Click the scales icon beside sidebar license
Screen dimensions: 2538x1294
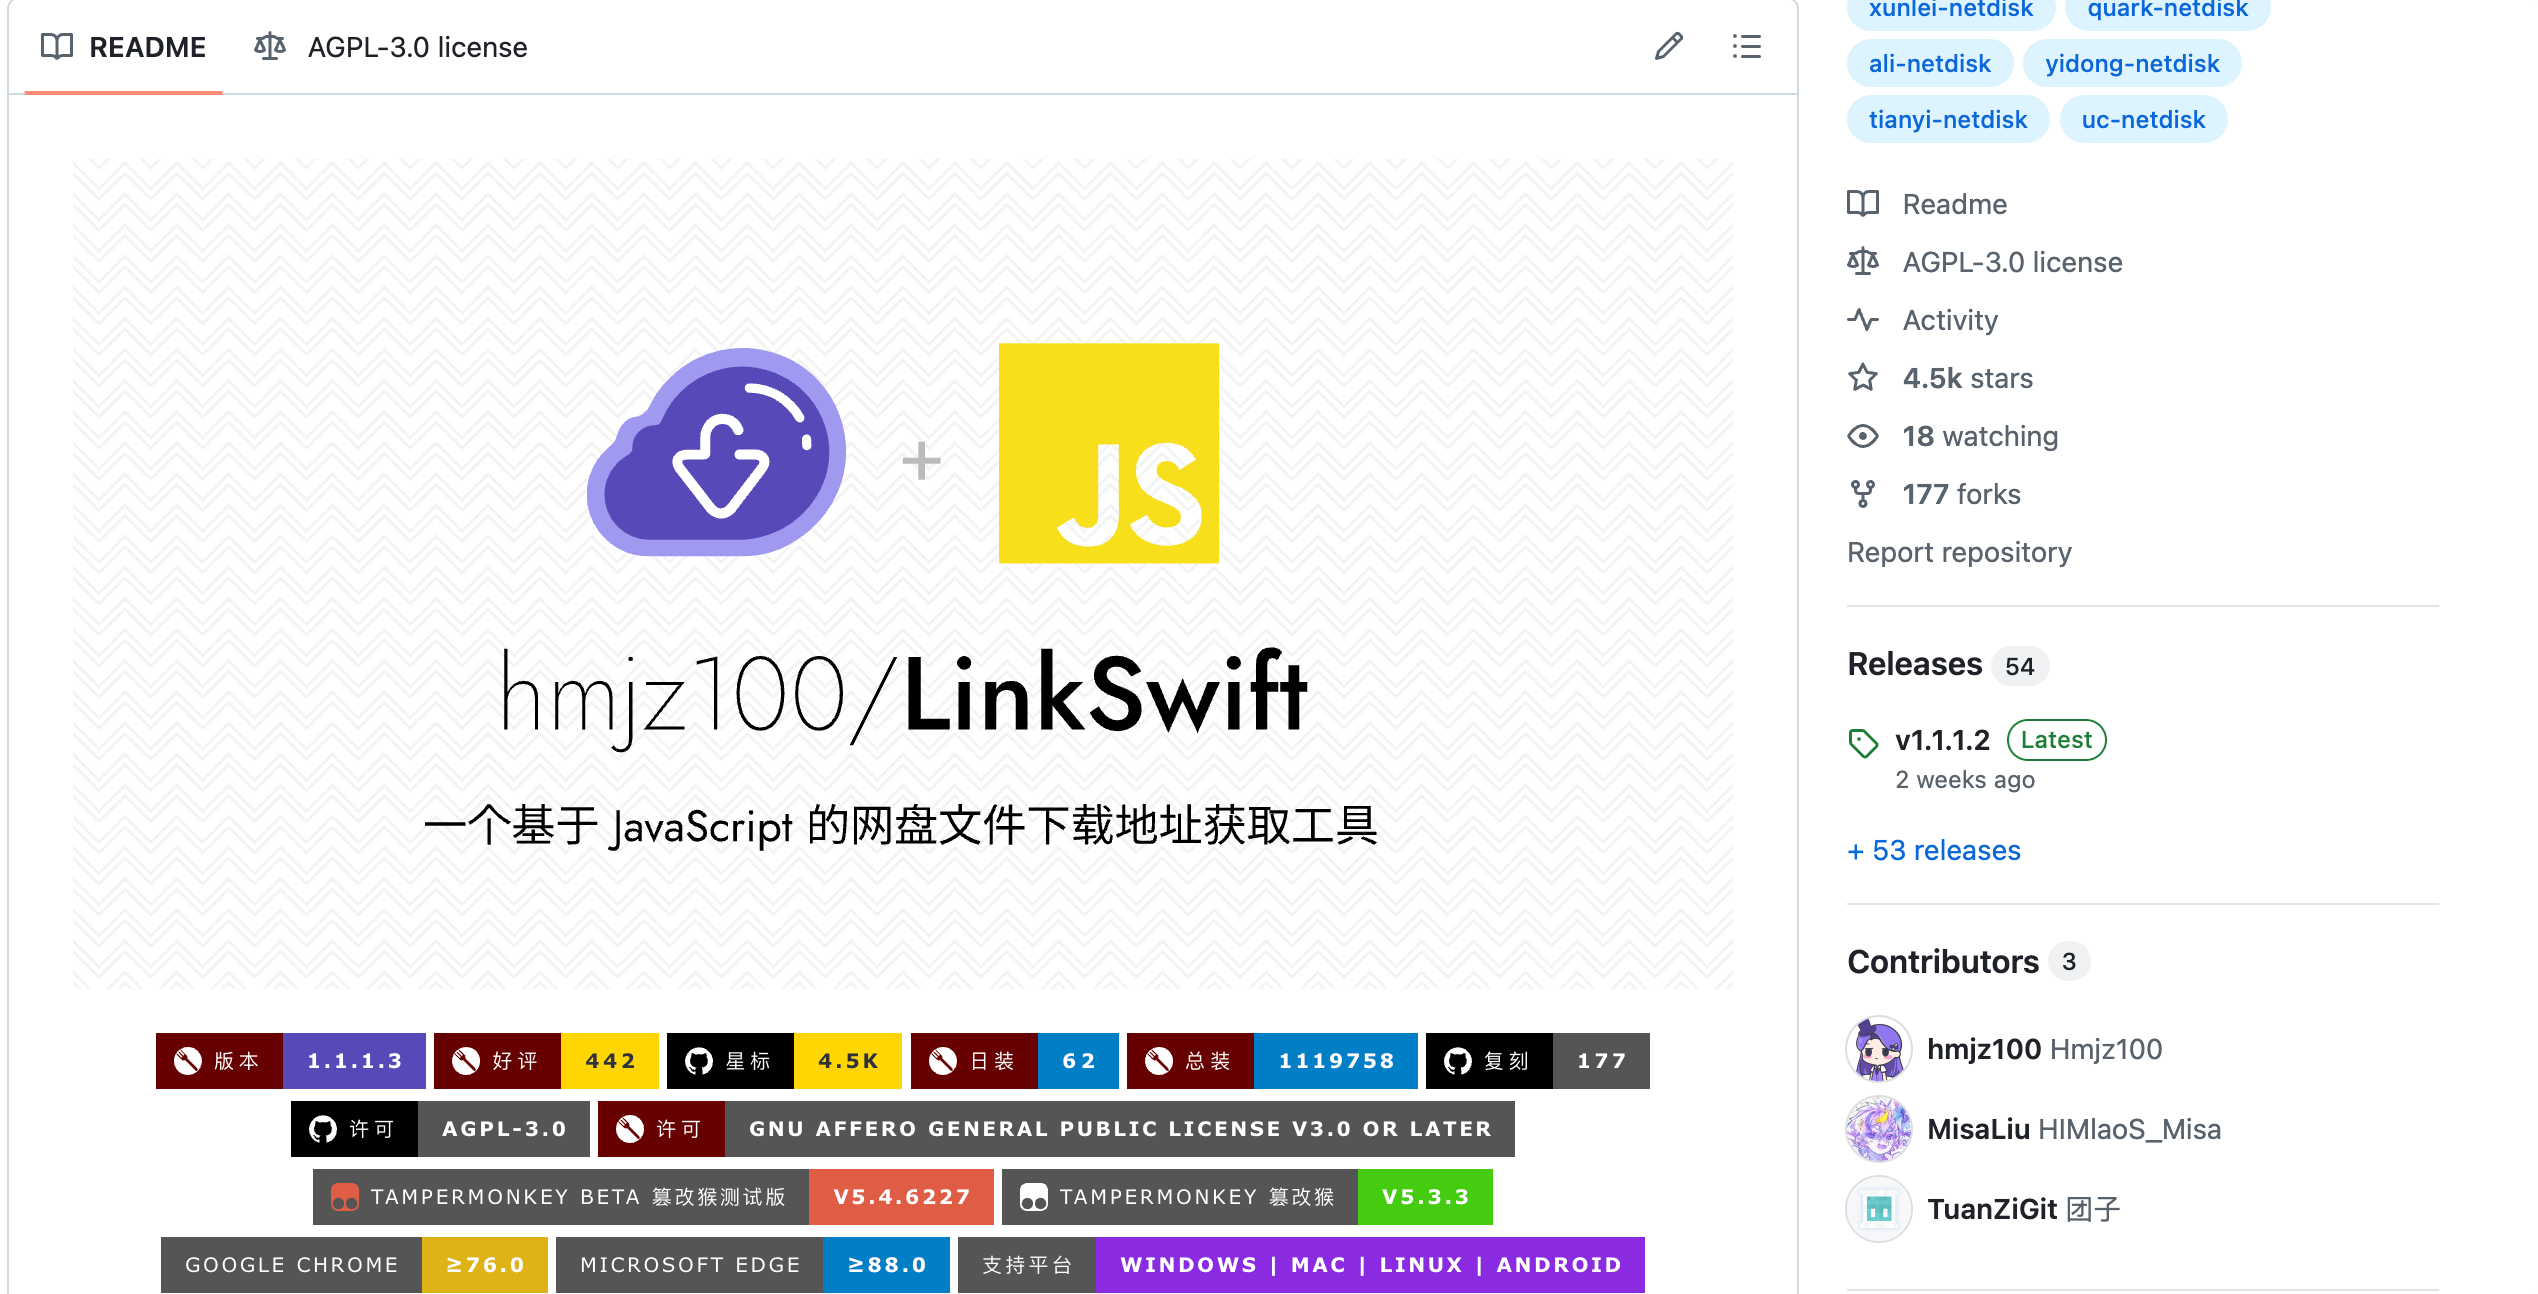(1863, 262)
